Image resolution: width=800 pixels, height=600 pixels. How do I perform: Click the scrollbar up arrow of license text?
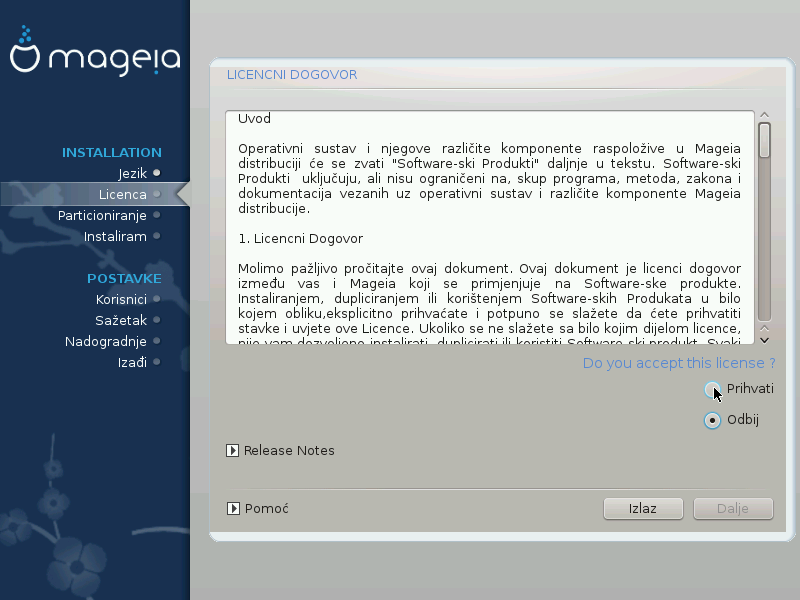[x=764, y=115]
